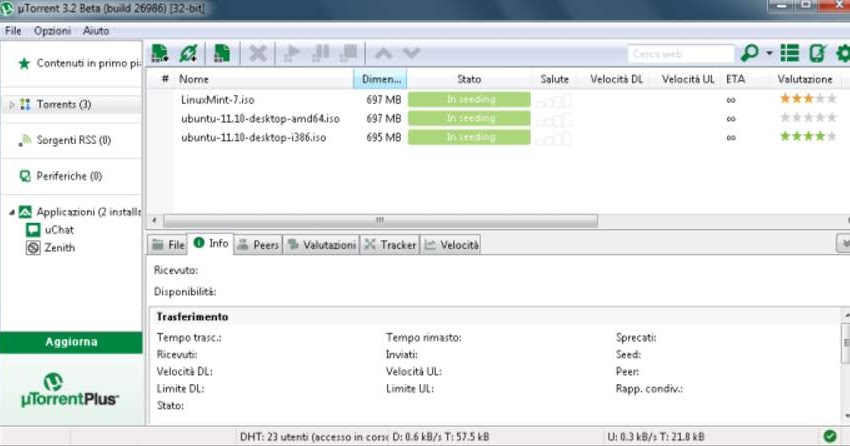The height and width of the screenshot is (446, 850).
Task: Click In seeding bar for ubuntu i386
Action: click(469, 137)
